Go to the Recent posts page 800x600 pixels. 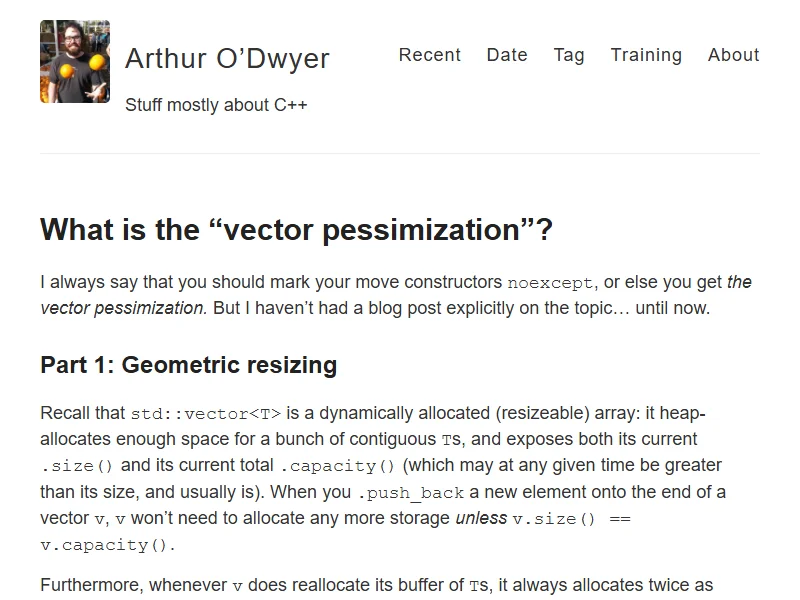click(430, 55)
